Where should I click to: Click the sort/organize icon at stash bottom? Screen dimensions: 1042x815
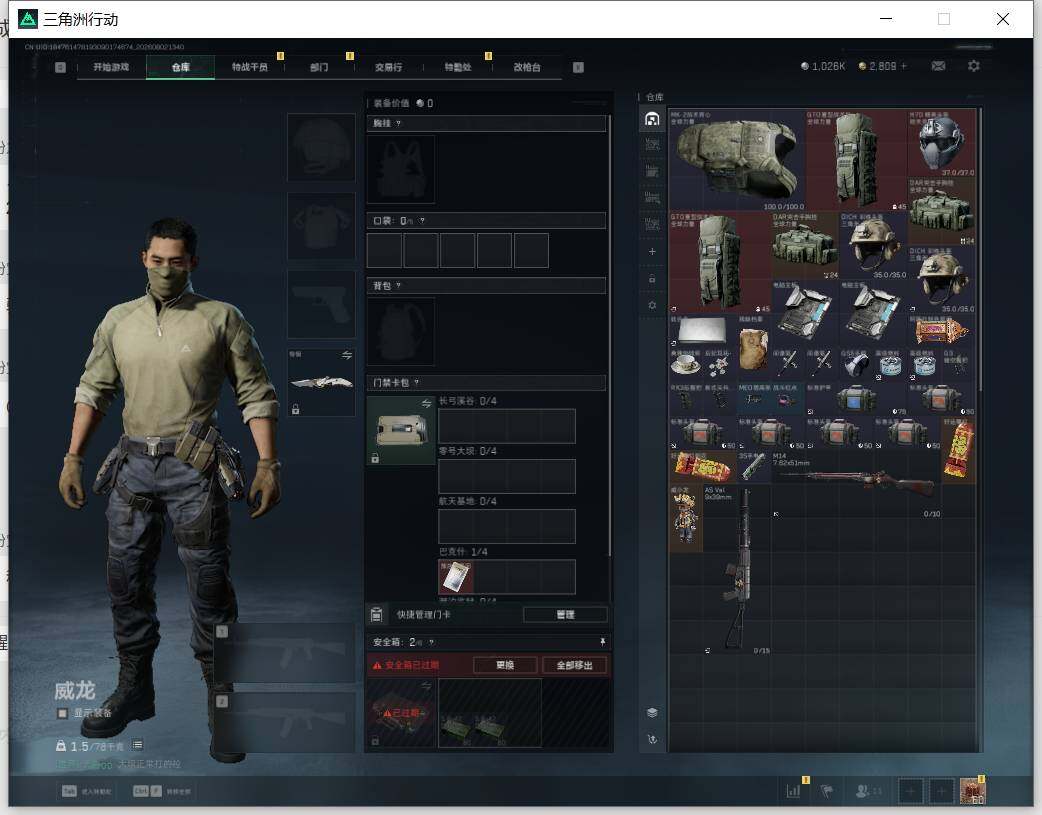[x=652, y=739]
